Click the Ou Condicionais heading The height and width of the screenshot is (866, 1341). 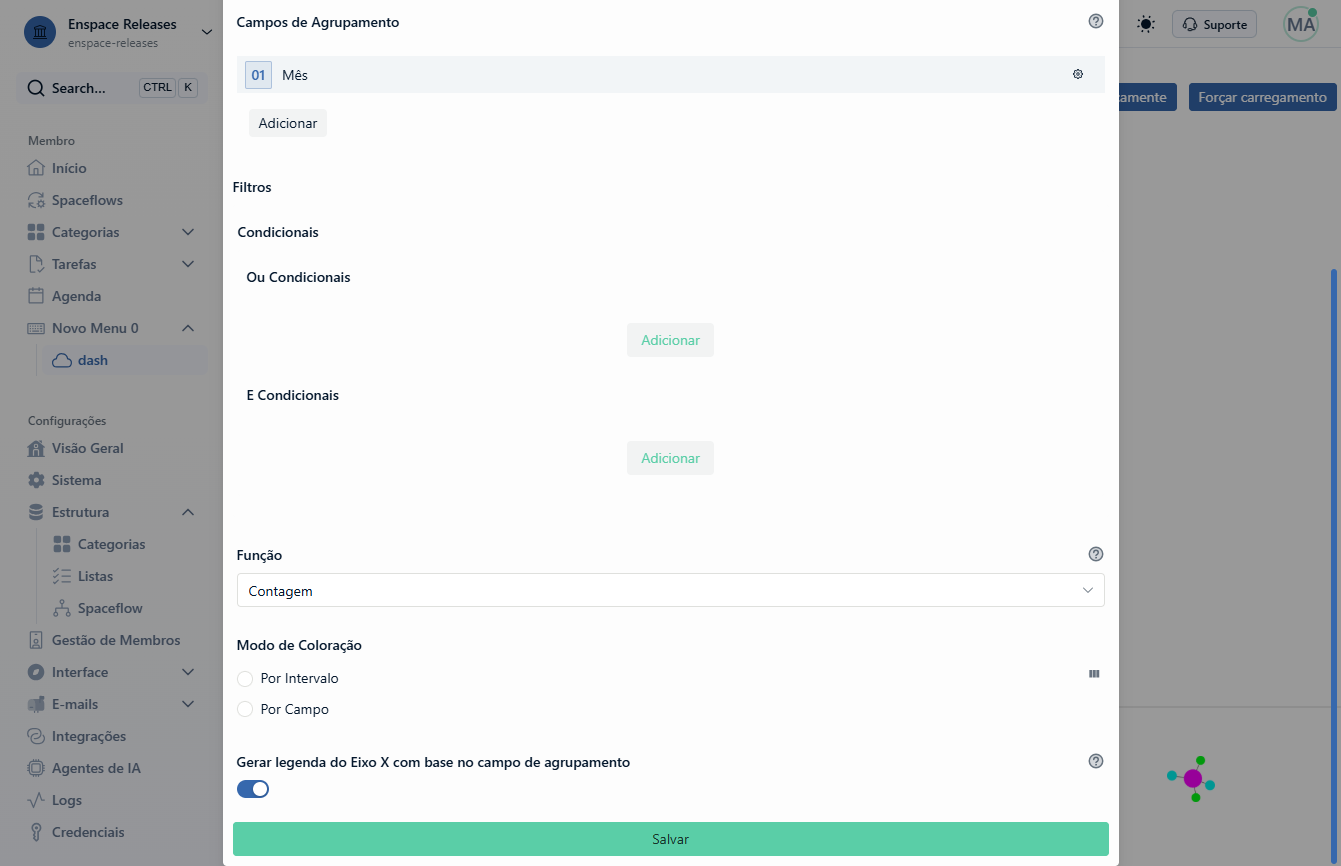coord(298,277)
